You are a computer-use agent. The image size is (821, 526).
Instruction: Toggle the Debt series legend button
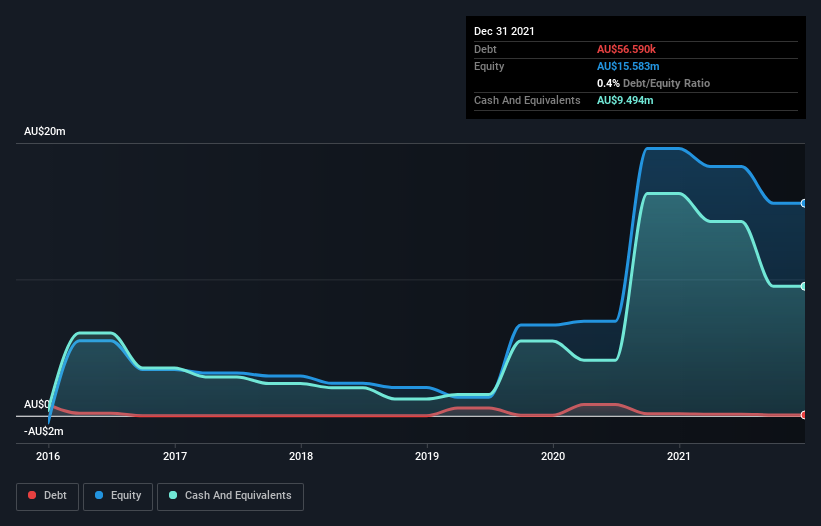click(48, 496)
